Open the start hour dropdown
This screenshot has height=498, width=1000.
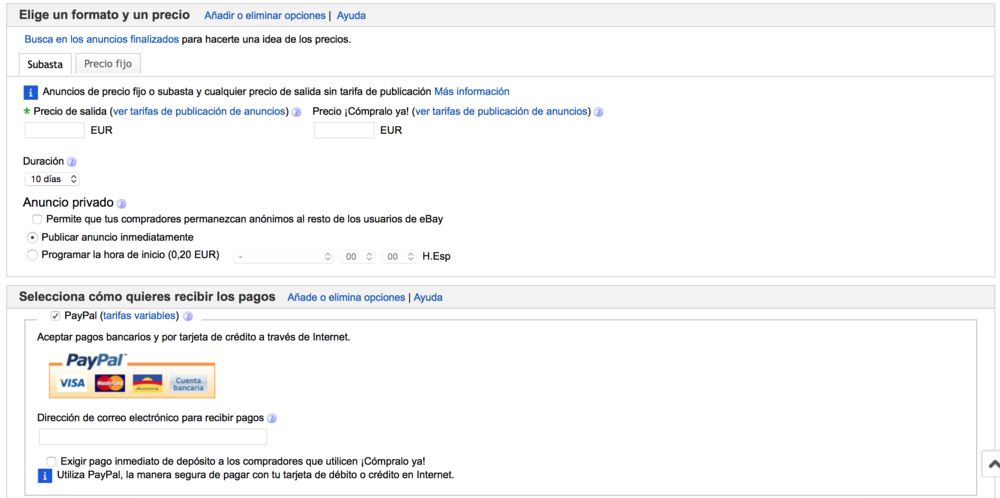(357, 257)
